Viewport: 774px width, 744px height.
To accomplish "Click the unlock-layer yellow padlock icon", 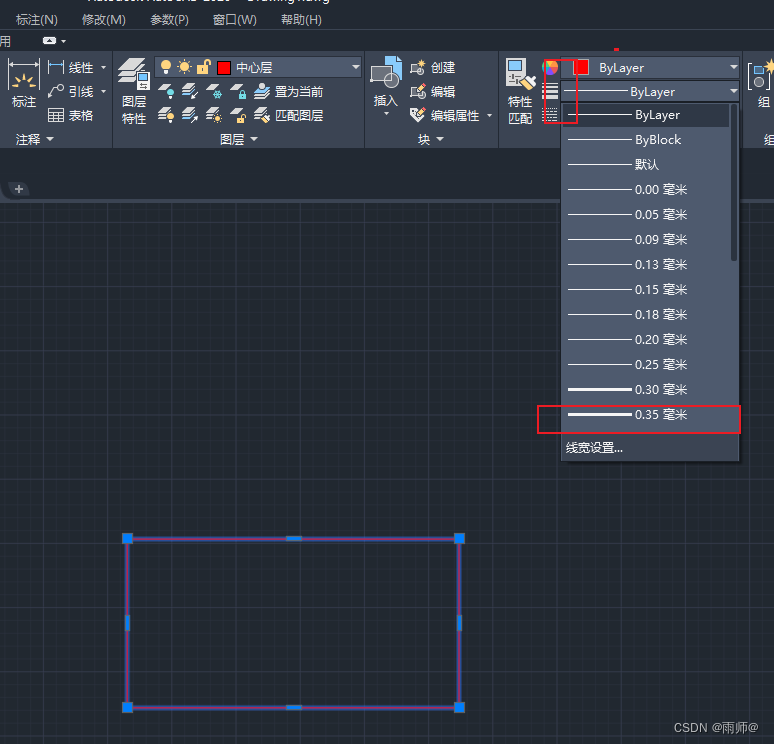I will pyautogui.click(x=238, y=116).
